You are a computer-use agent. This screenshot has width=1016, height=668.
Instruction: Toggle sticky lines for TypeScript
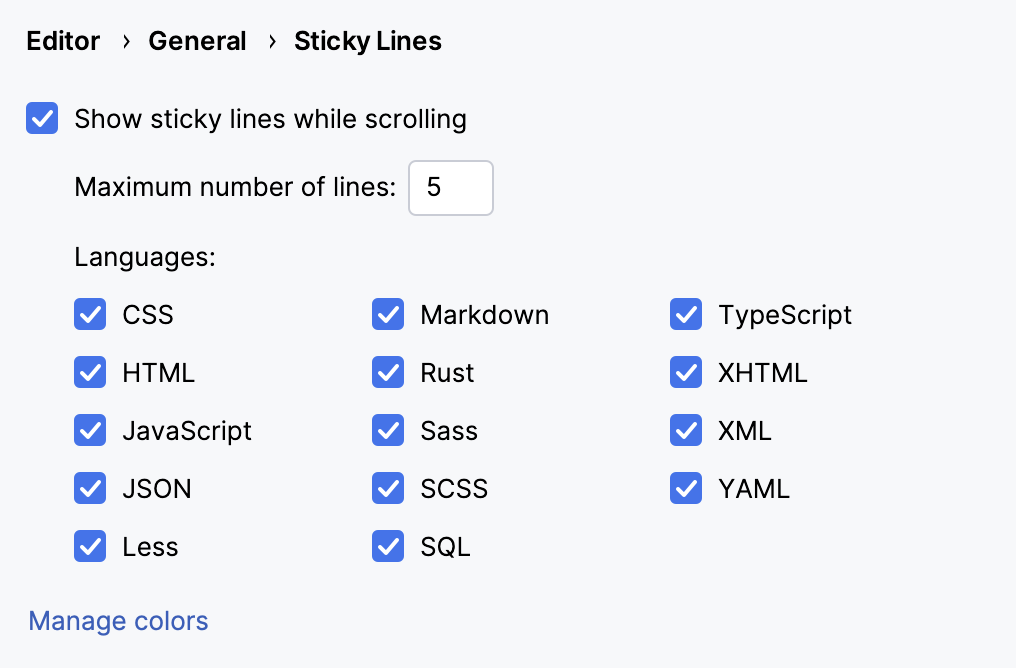(x=686, y=315)
